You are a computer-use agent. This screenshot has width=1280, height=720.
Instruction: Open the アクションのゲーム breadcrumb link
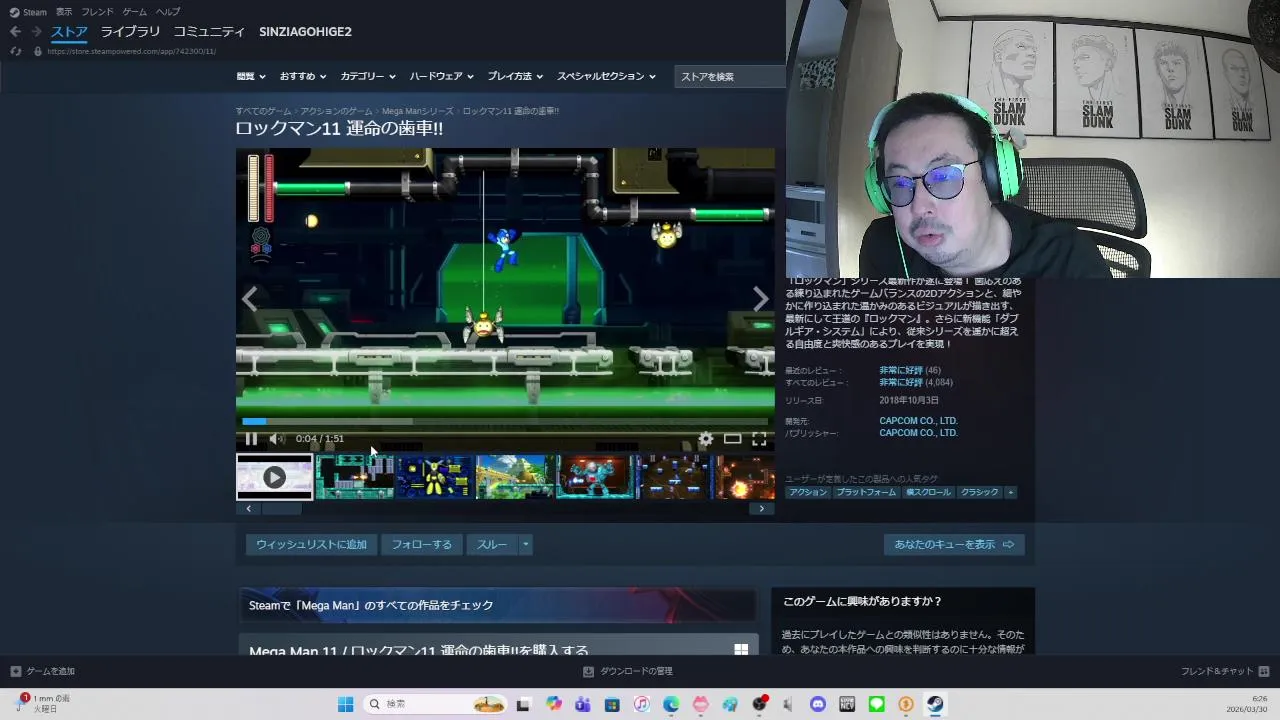336,111
